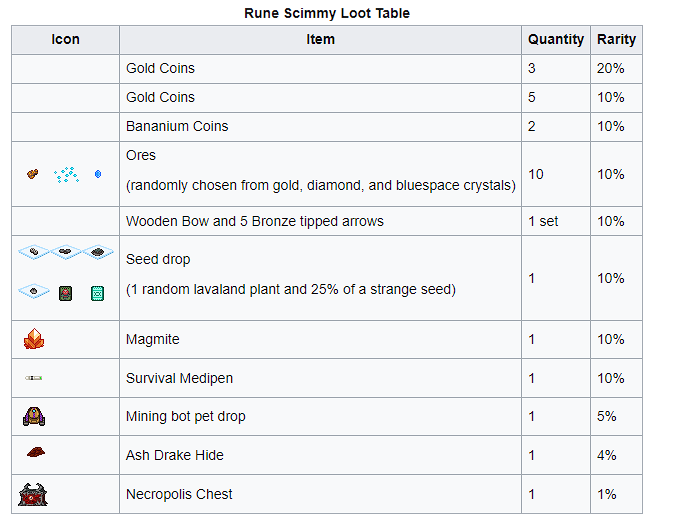Screen dimensions: 675x524
Task: Click the teal strange seed packet icon
Action: [97, 292]
